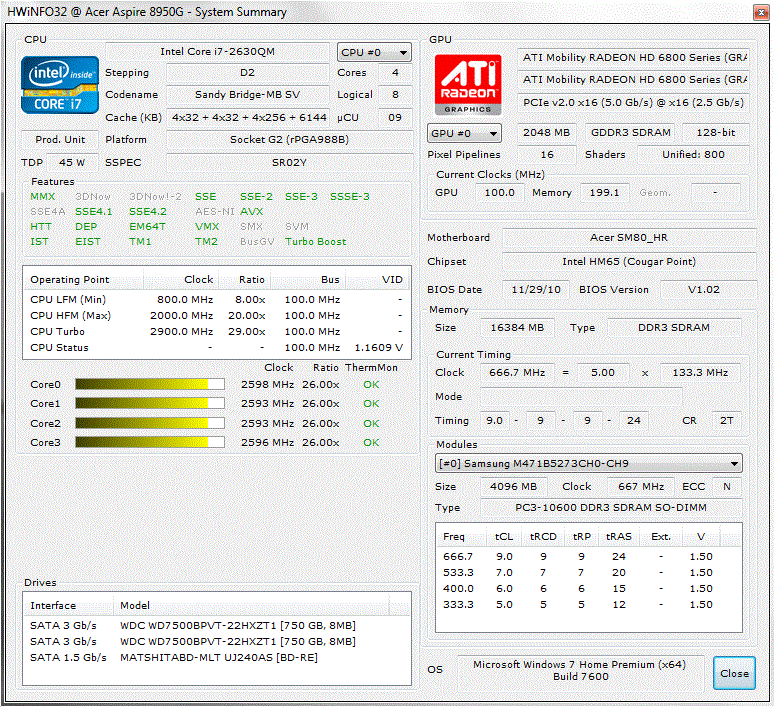
Task: Click the Microsoft Windows 7 Home Premium OS field
Action: [580, 671]
